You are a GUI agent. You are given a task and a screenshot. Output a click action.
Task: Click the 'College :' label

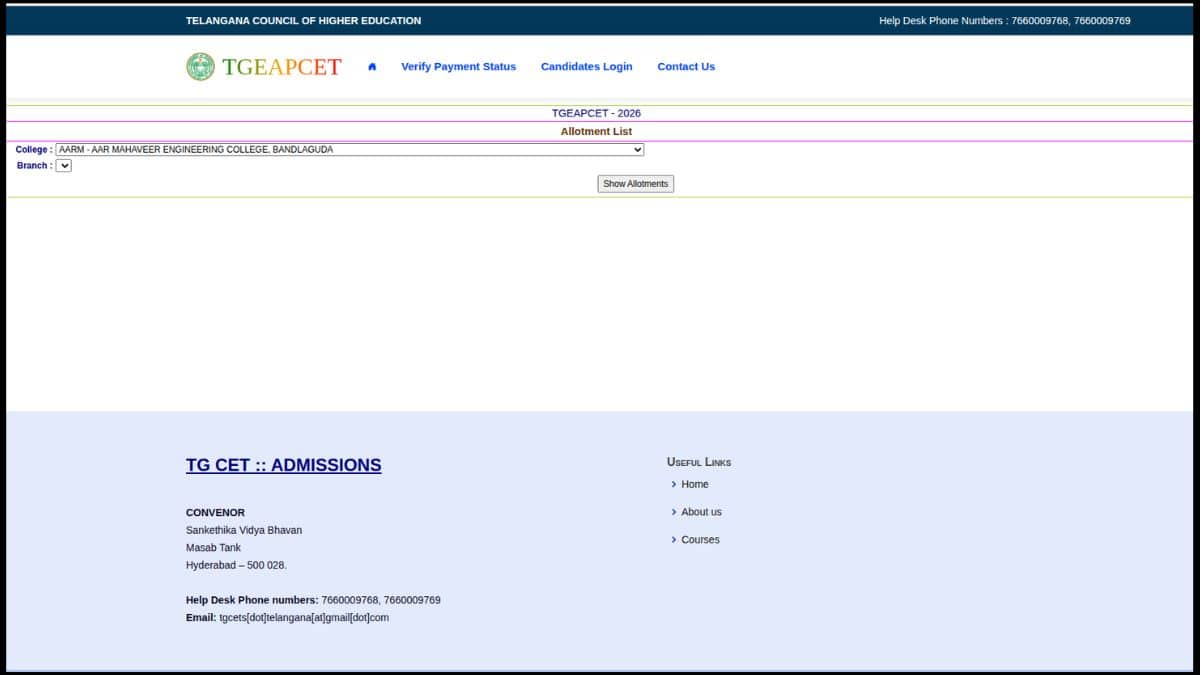point(34,150)
